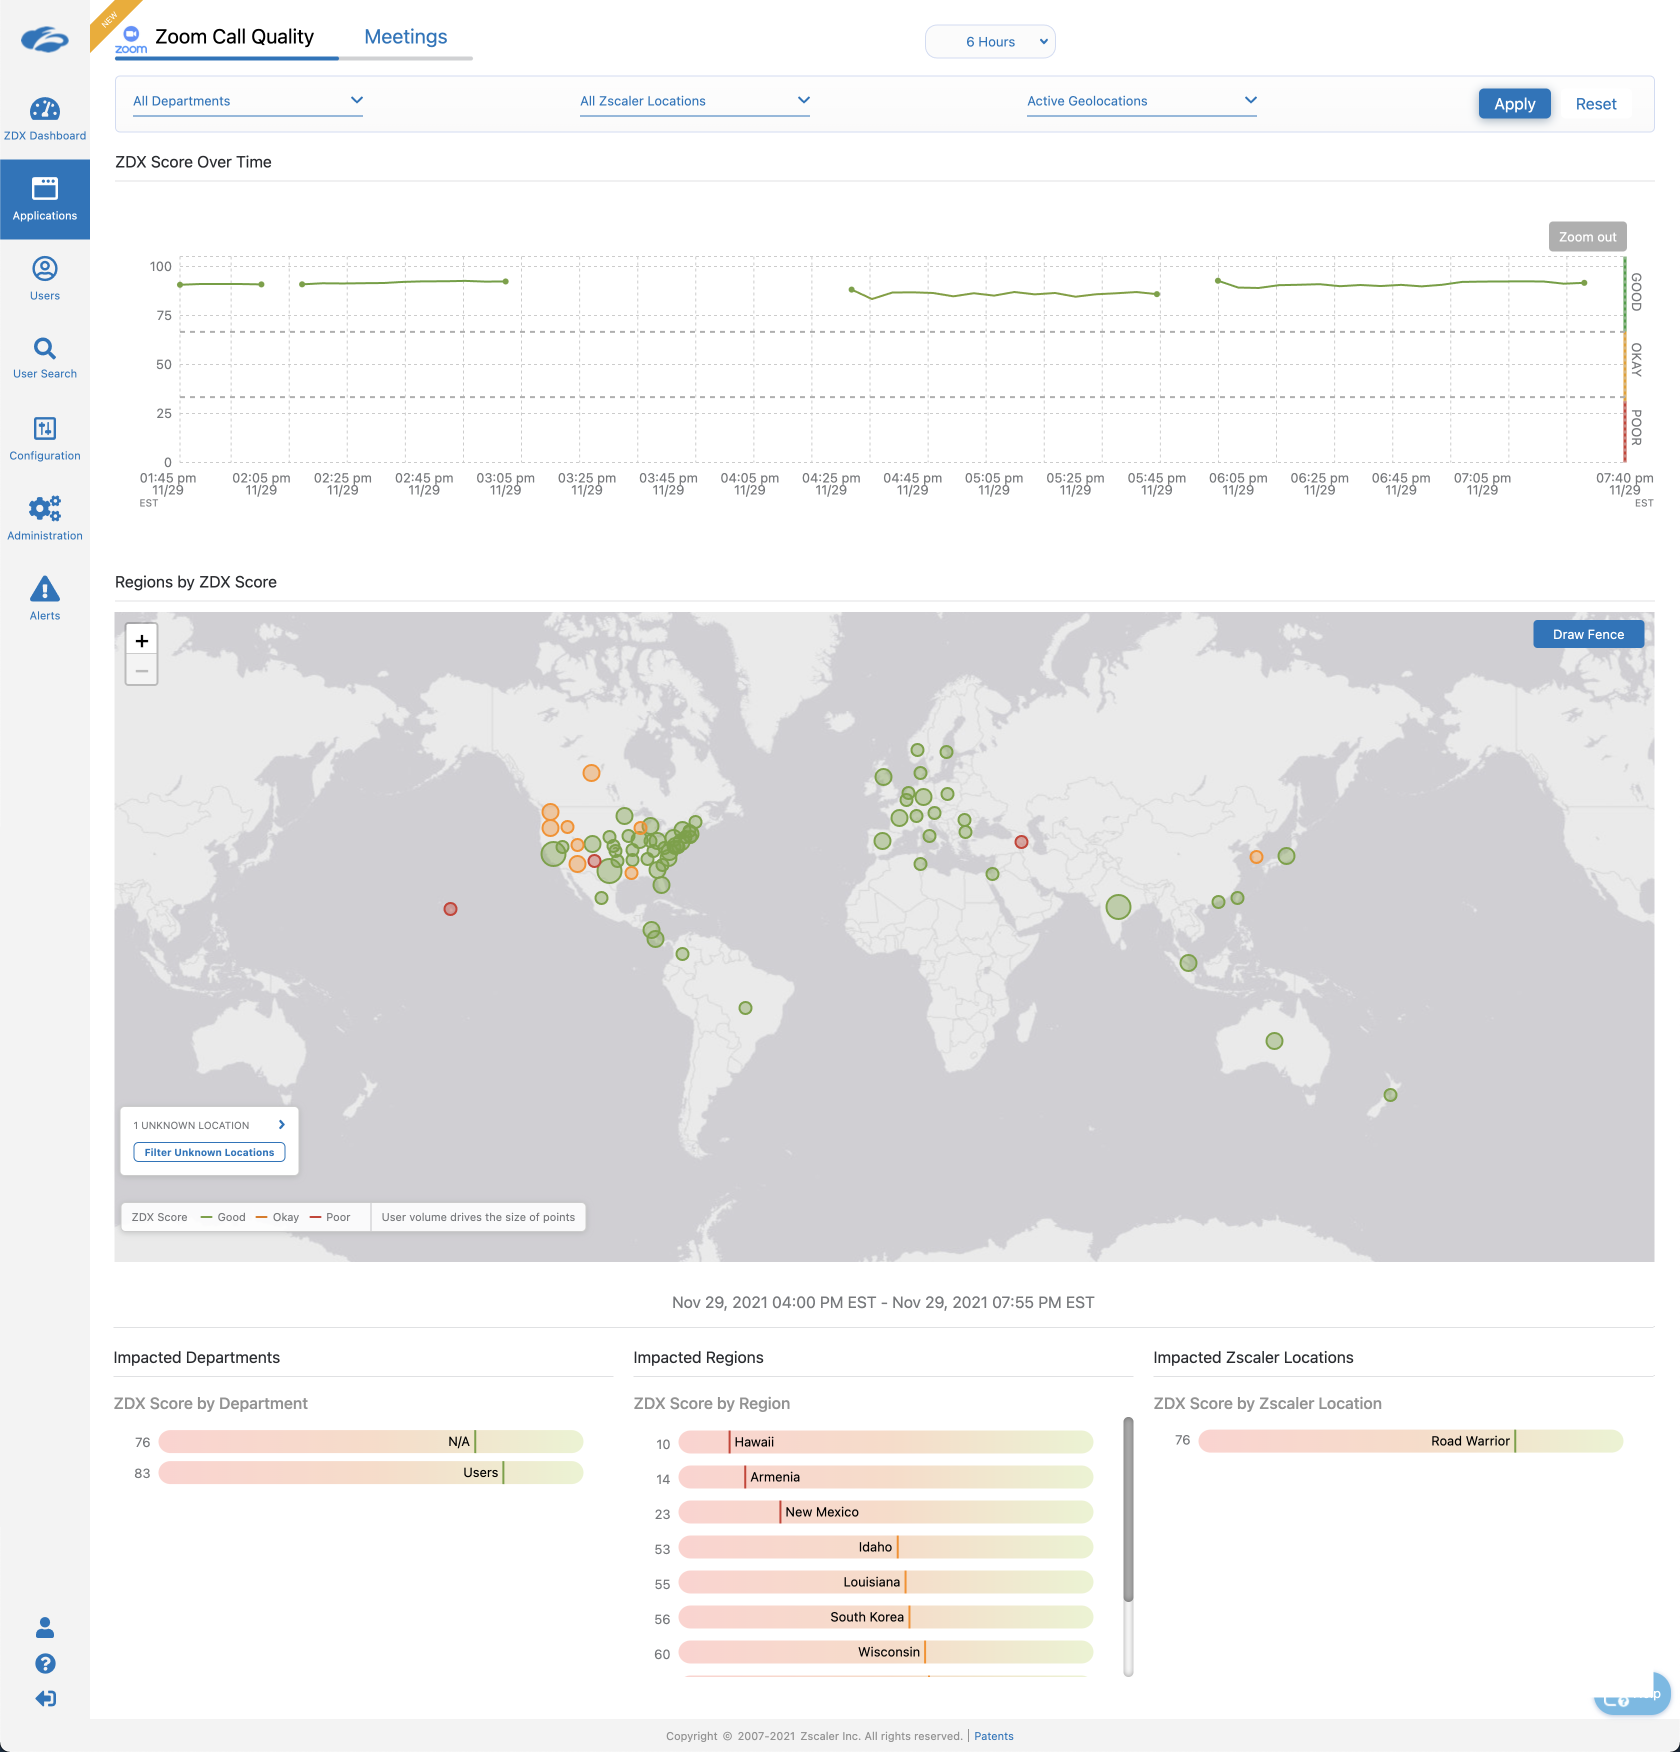Click the red Armenia map point

tap(1021, 842)
